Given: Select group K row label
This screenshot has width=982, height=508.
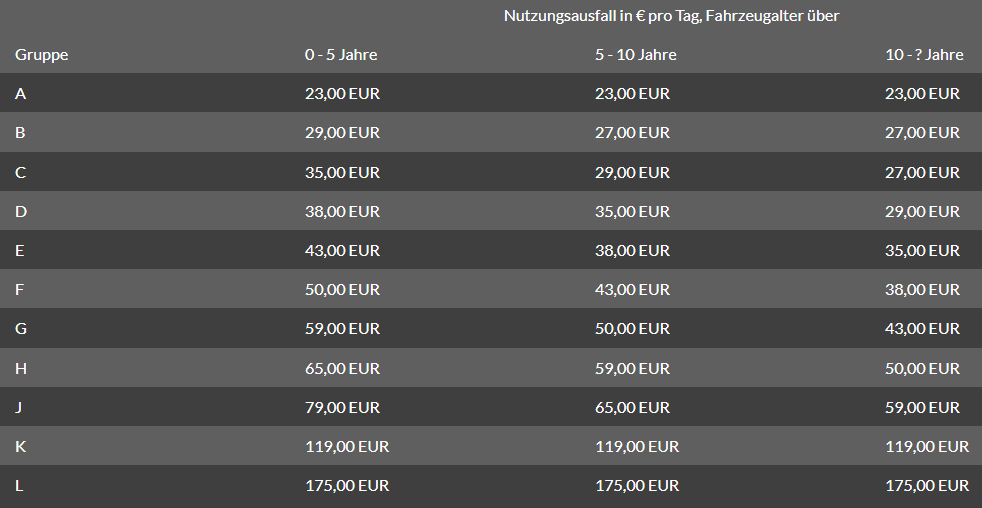Looking at the screenshot, I should 20,446.
